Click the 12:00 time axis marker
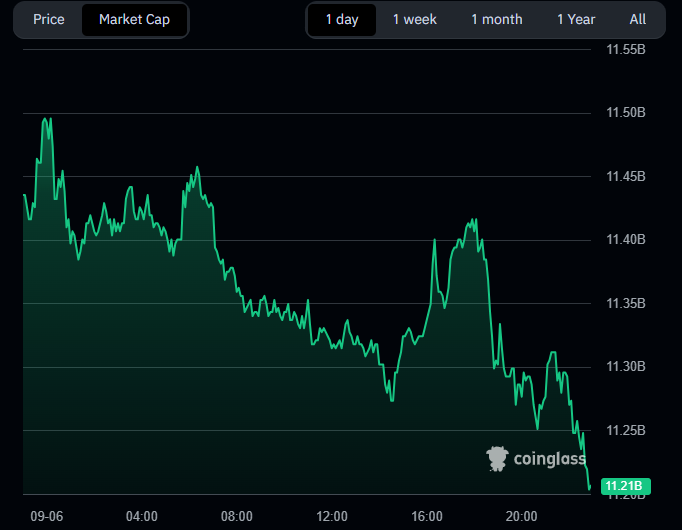This screenshot has width=682, height=530. click(332, 516)
